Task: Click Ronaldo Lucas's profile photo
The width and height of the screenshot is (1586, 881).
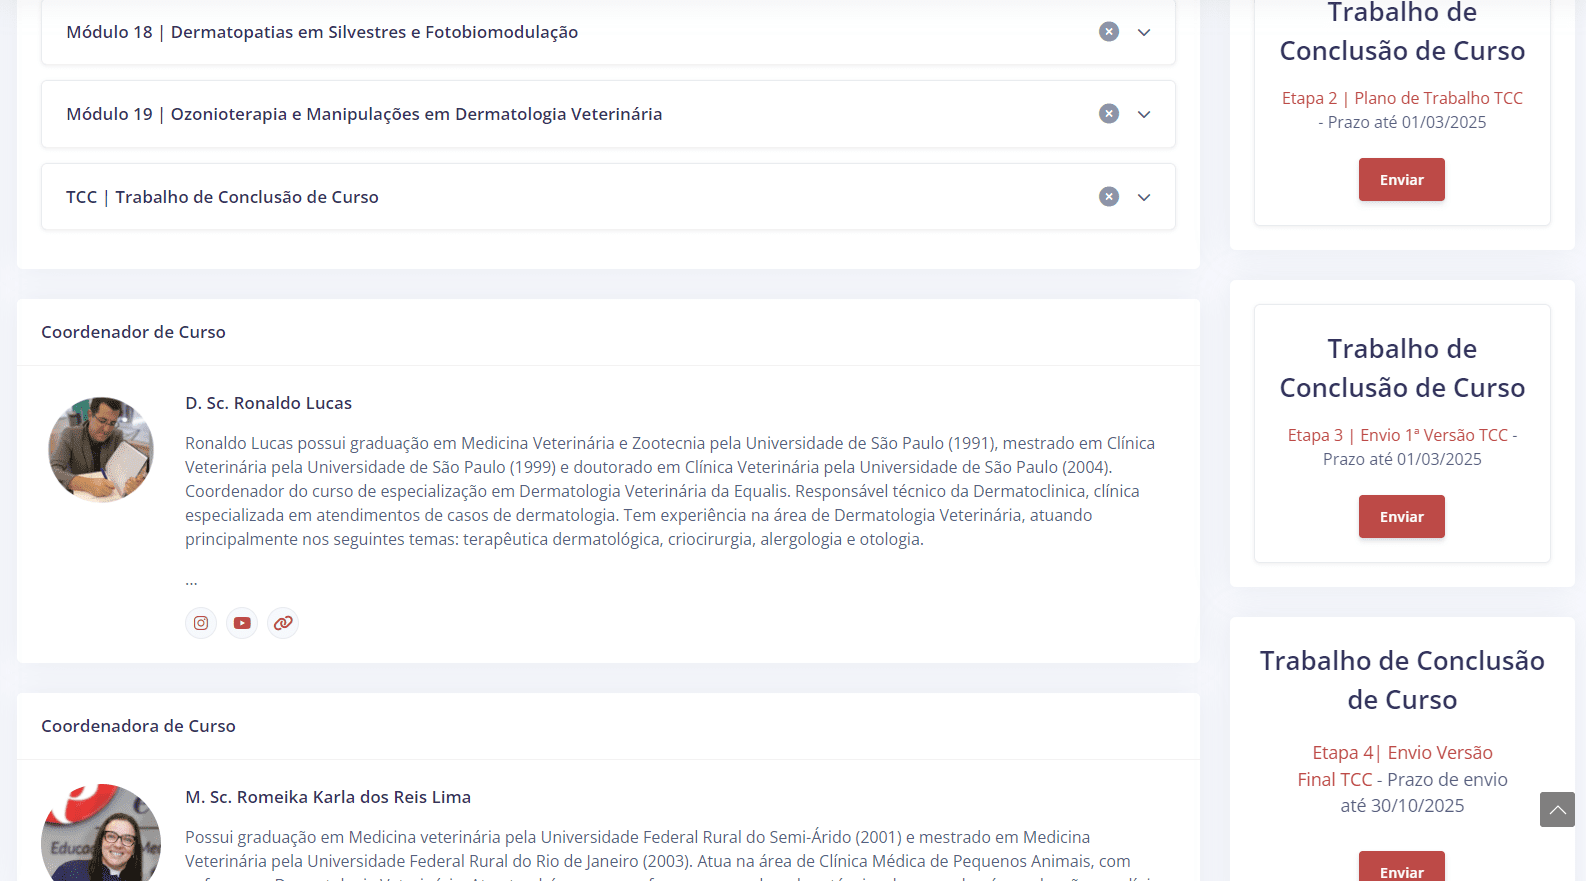Action: click(x=101, y=449)
